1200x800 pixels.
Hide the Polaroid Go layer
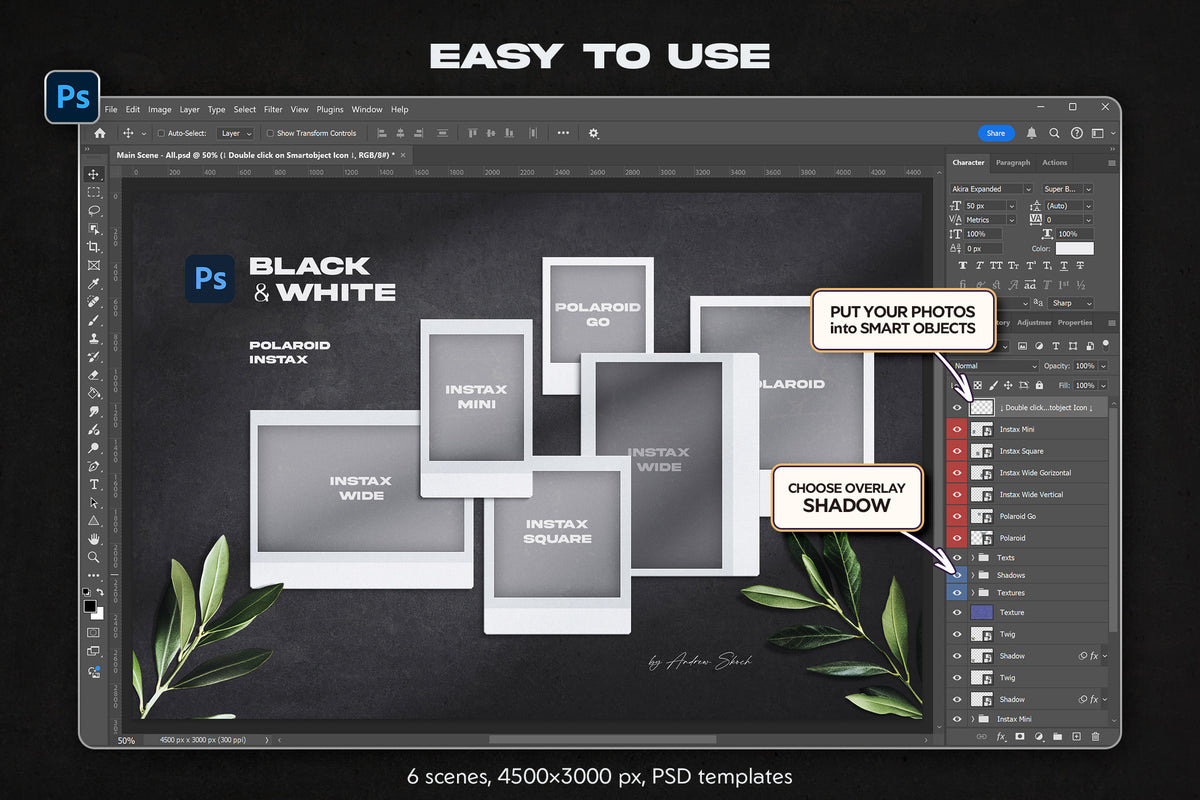point(957,516)
